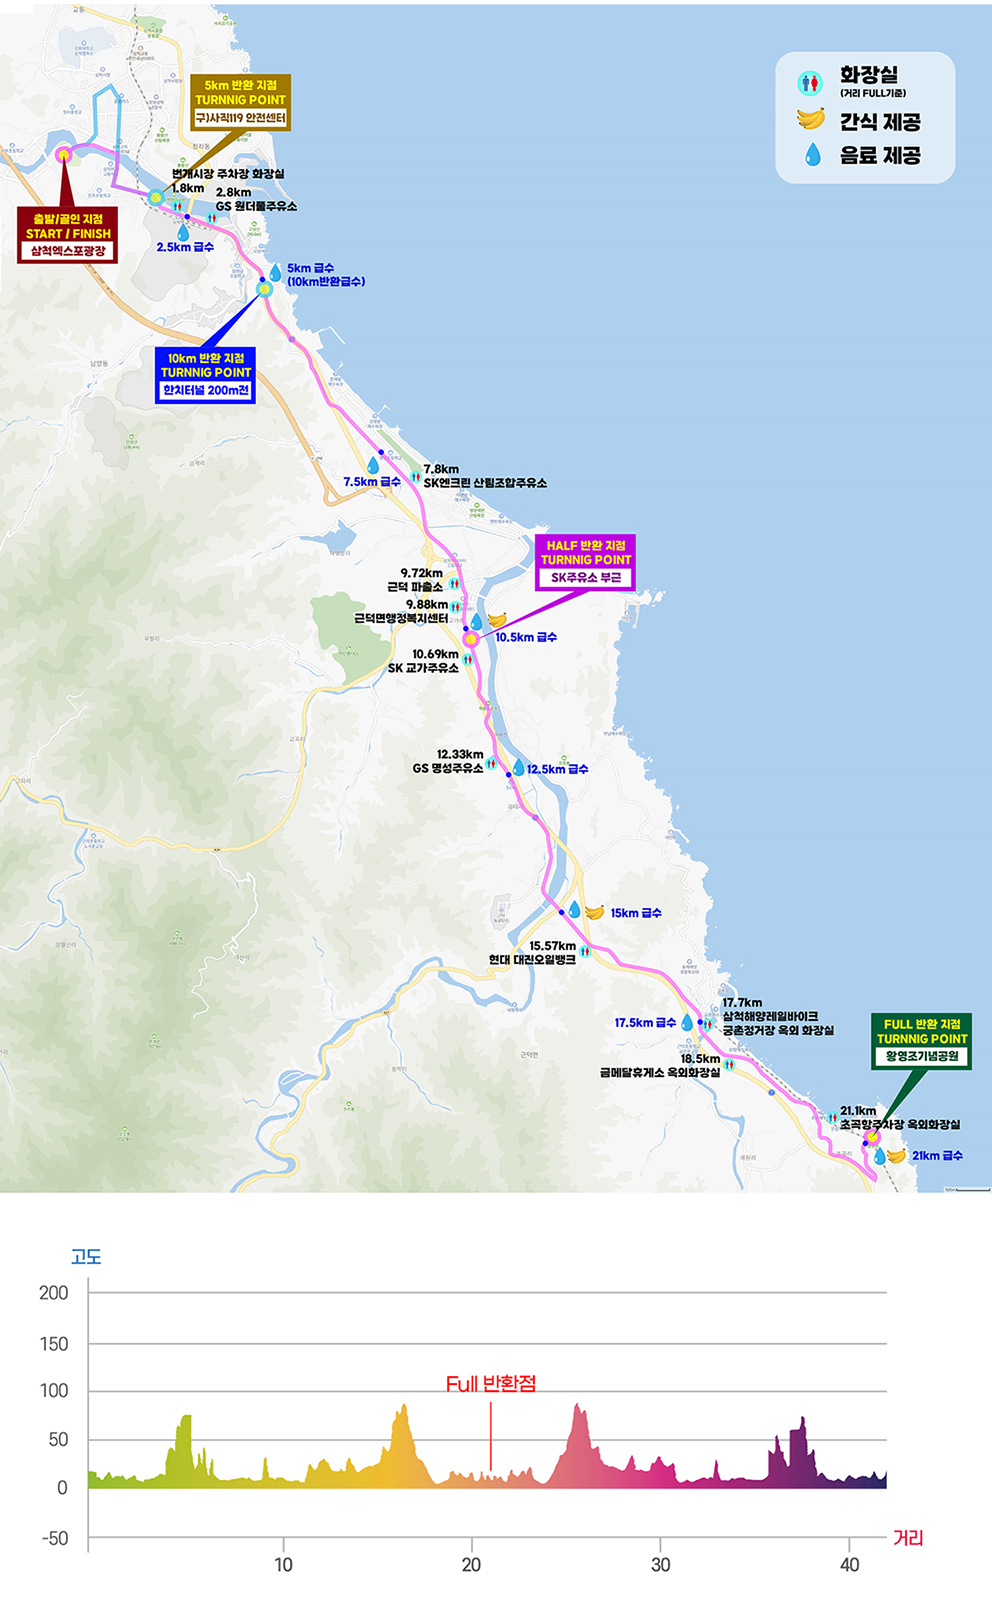Click the banana icon at 10.5km 급수
The height and width of the screenshot is (1608, 992).
tap(497, 621)
